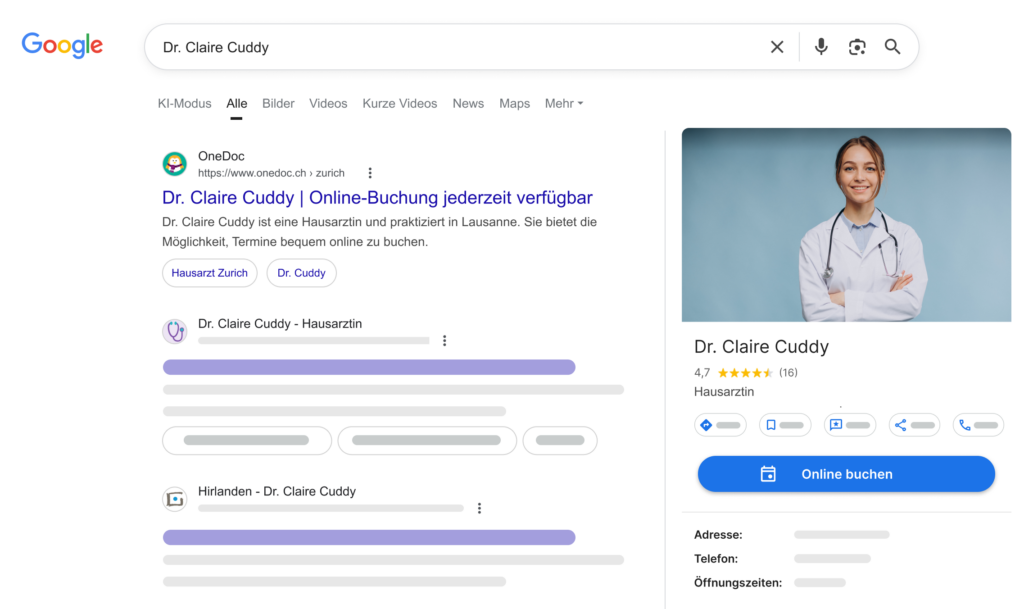Viewport: 1024px width, 609px height.
Task: Click the phone call icon button
Action: (x=978, y=425)
